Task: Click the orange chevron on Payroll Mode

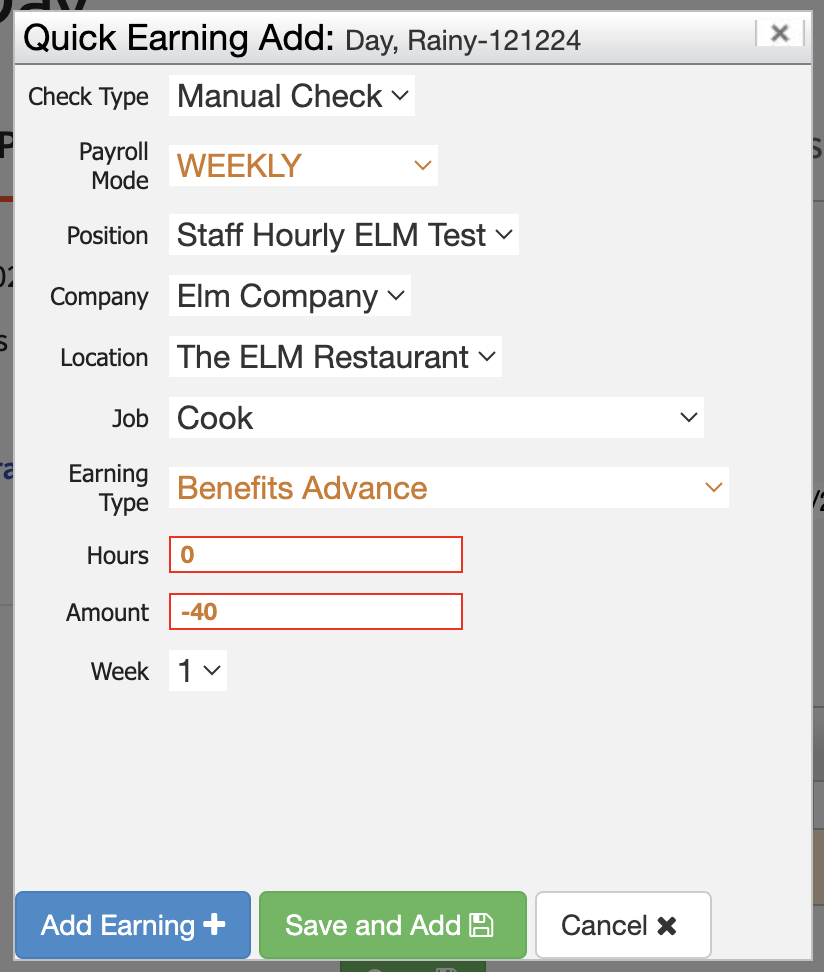Action: click(422, 166)
